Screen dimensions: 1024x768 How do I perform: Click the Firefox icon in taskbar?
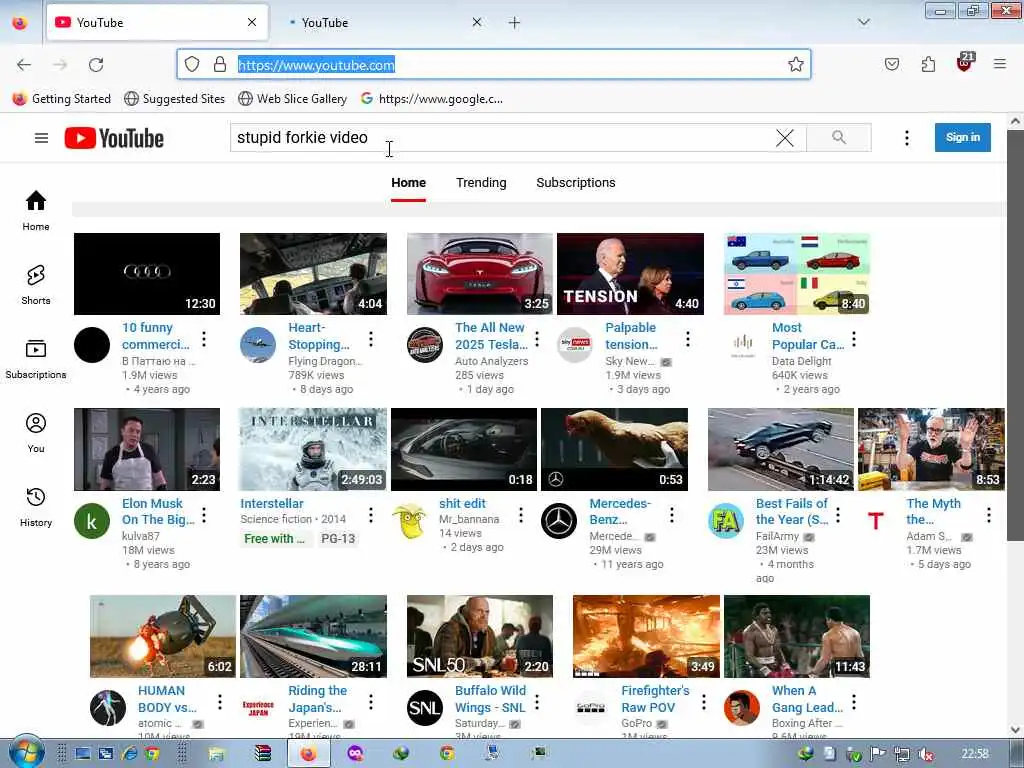(308, 754)
